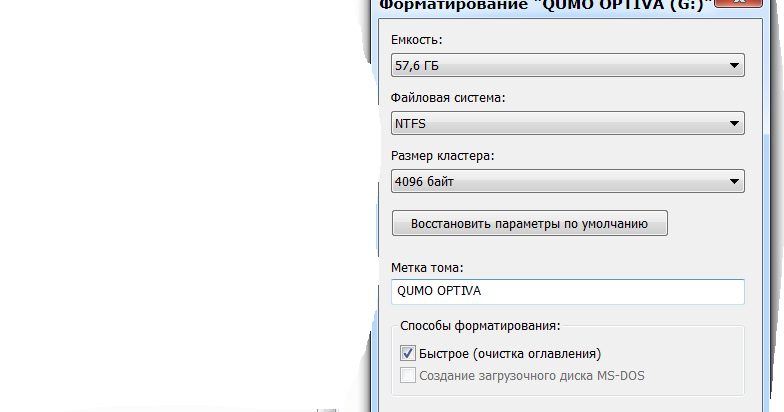Click the Файловая система label text
Viewport: 784px width, 412px height.
[x=448, y=98]
